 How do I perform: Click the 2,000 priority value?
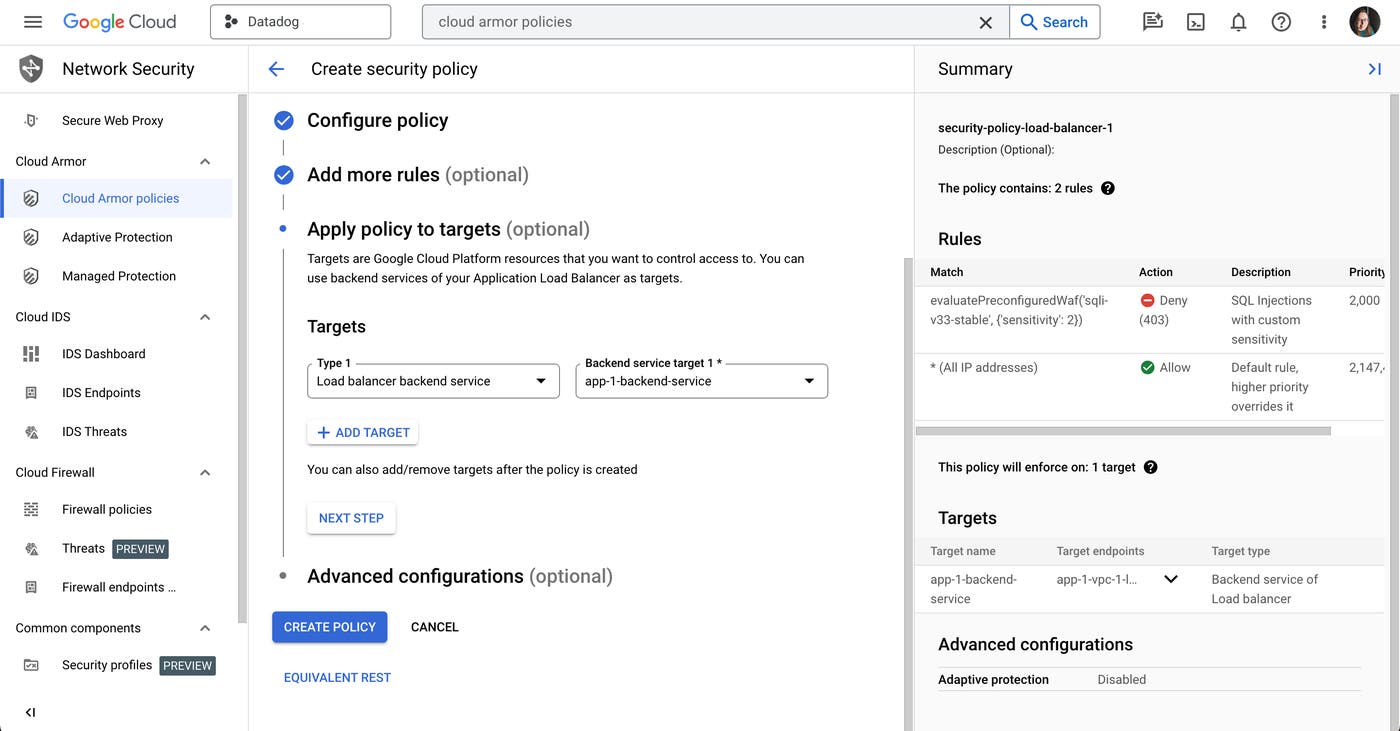pyautogui.click(x=1364, y=300)
